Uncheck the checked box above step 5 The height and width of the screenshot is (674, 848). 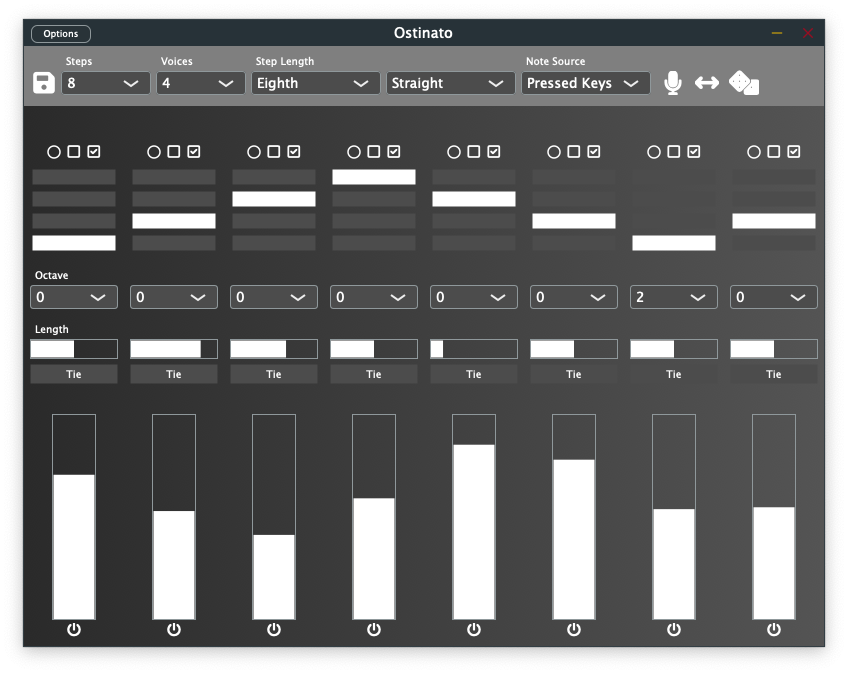pos(494,151)
